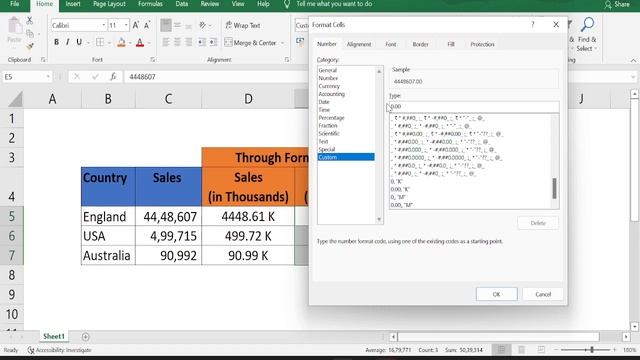Click the Share button

coord(617,4)
